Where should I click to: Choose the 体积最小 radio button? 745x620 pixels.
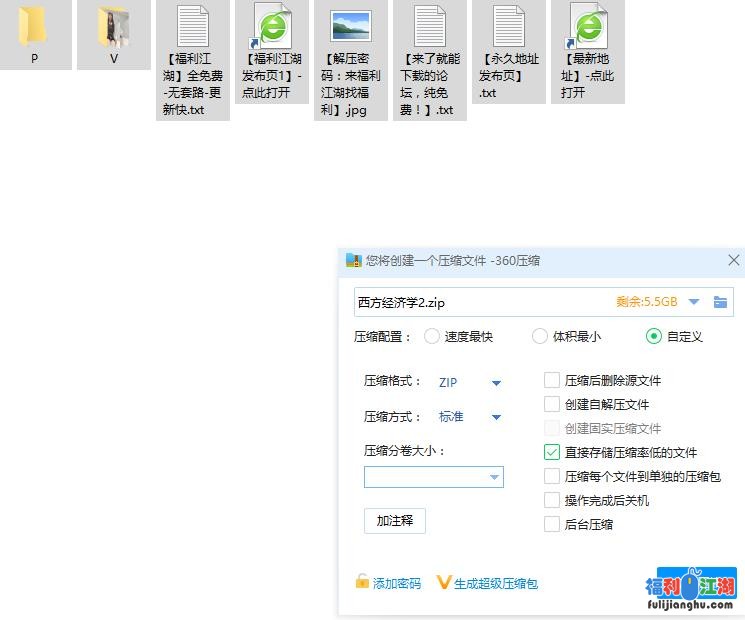coord(540,337)
